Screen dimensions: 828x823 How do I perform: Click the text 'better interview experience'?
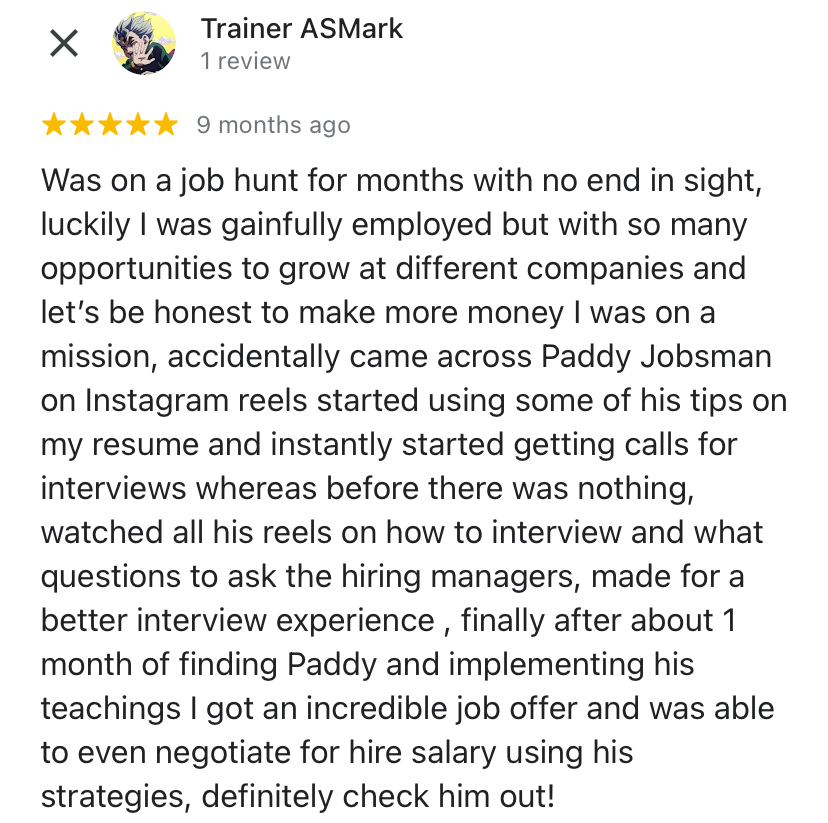coord(239,620)
